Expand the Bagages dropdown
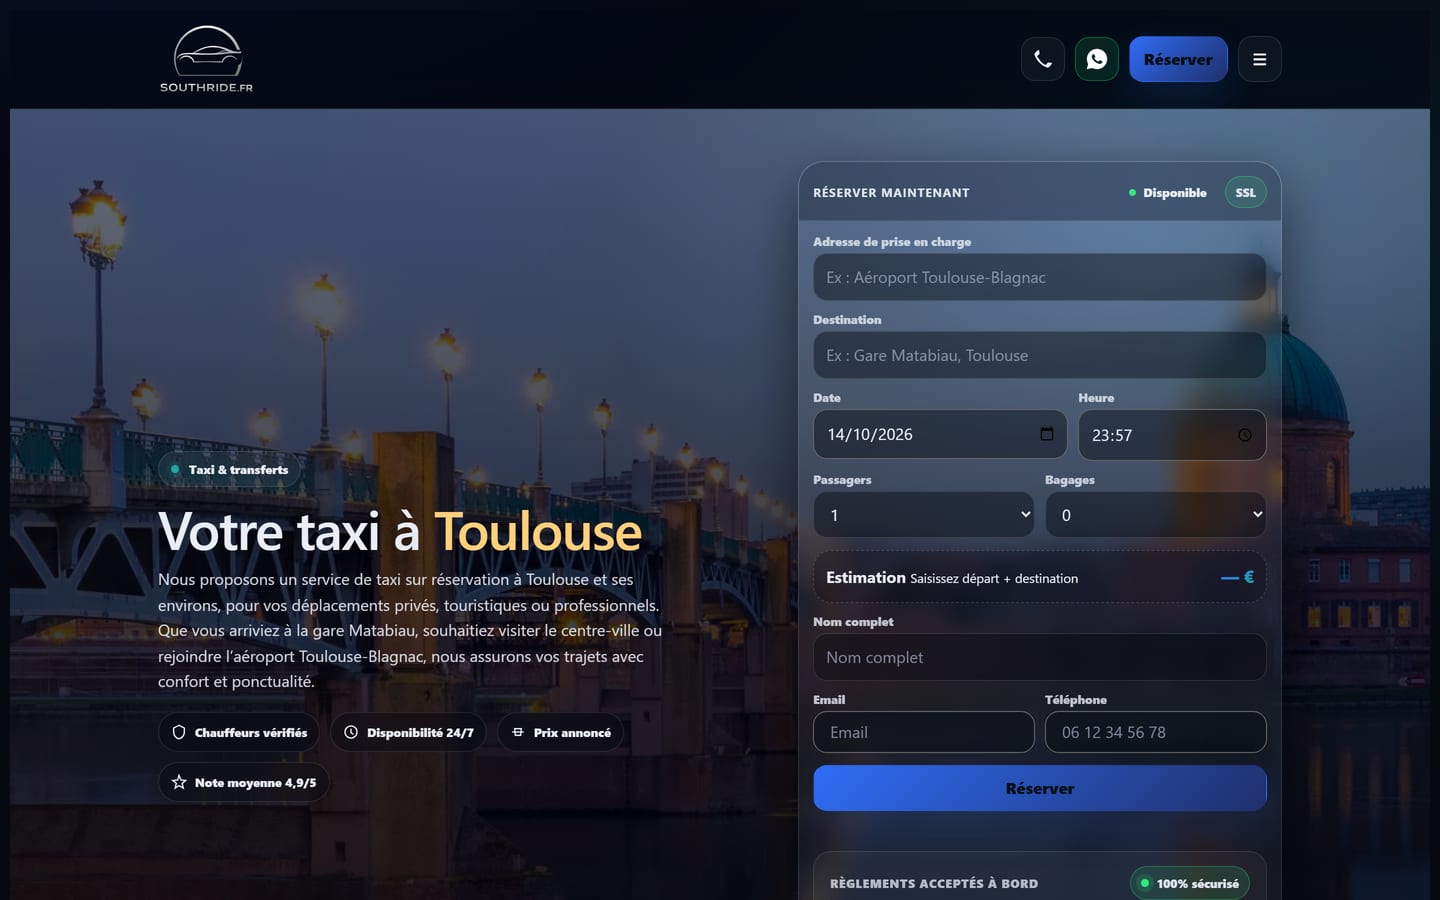 click(x=1156, y=515)
